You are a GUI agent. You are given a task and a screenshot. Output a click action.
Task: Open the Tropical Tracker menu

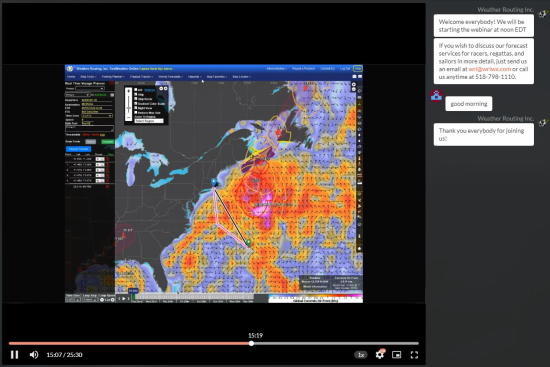point(141,76)
